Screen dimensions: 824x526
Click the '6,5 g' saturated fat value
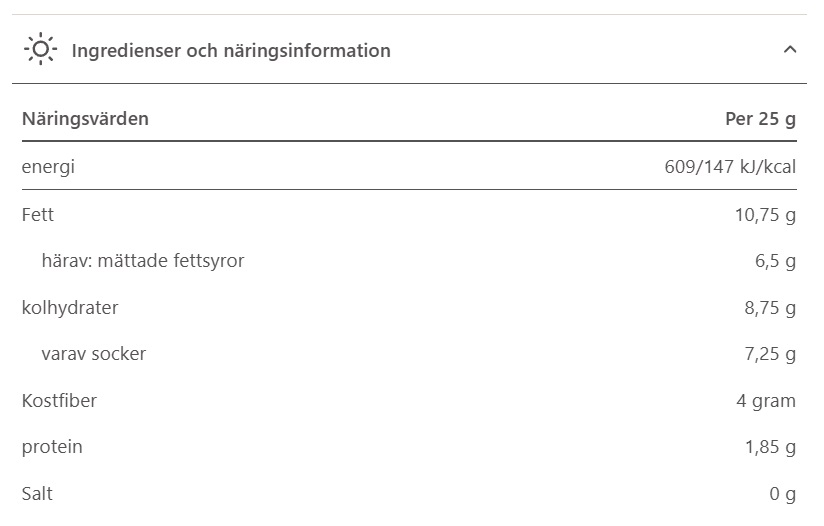pos(775,261)
